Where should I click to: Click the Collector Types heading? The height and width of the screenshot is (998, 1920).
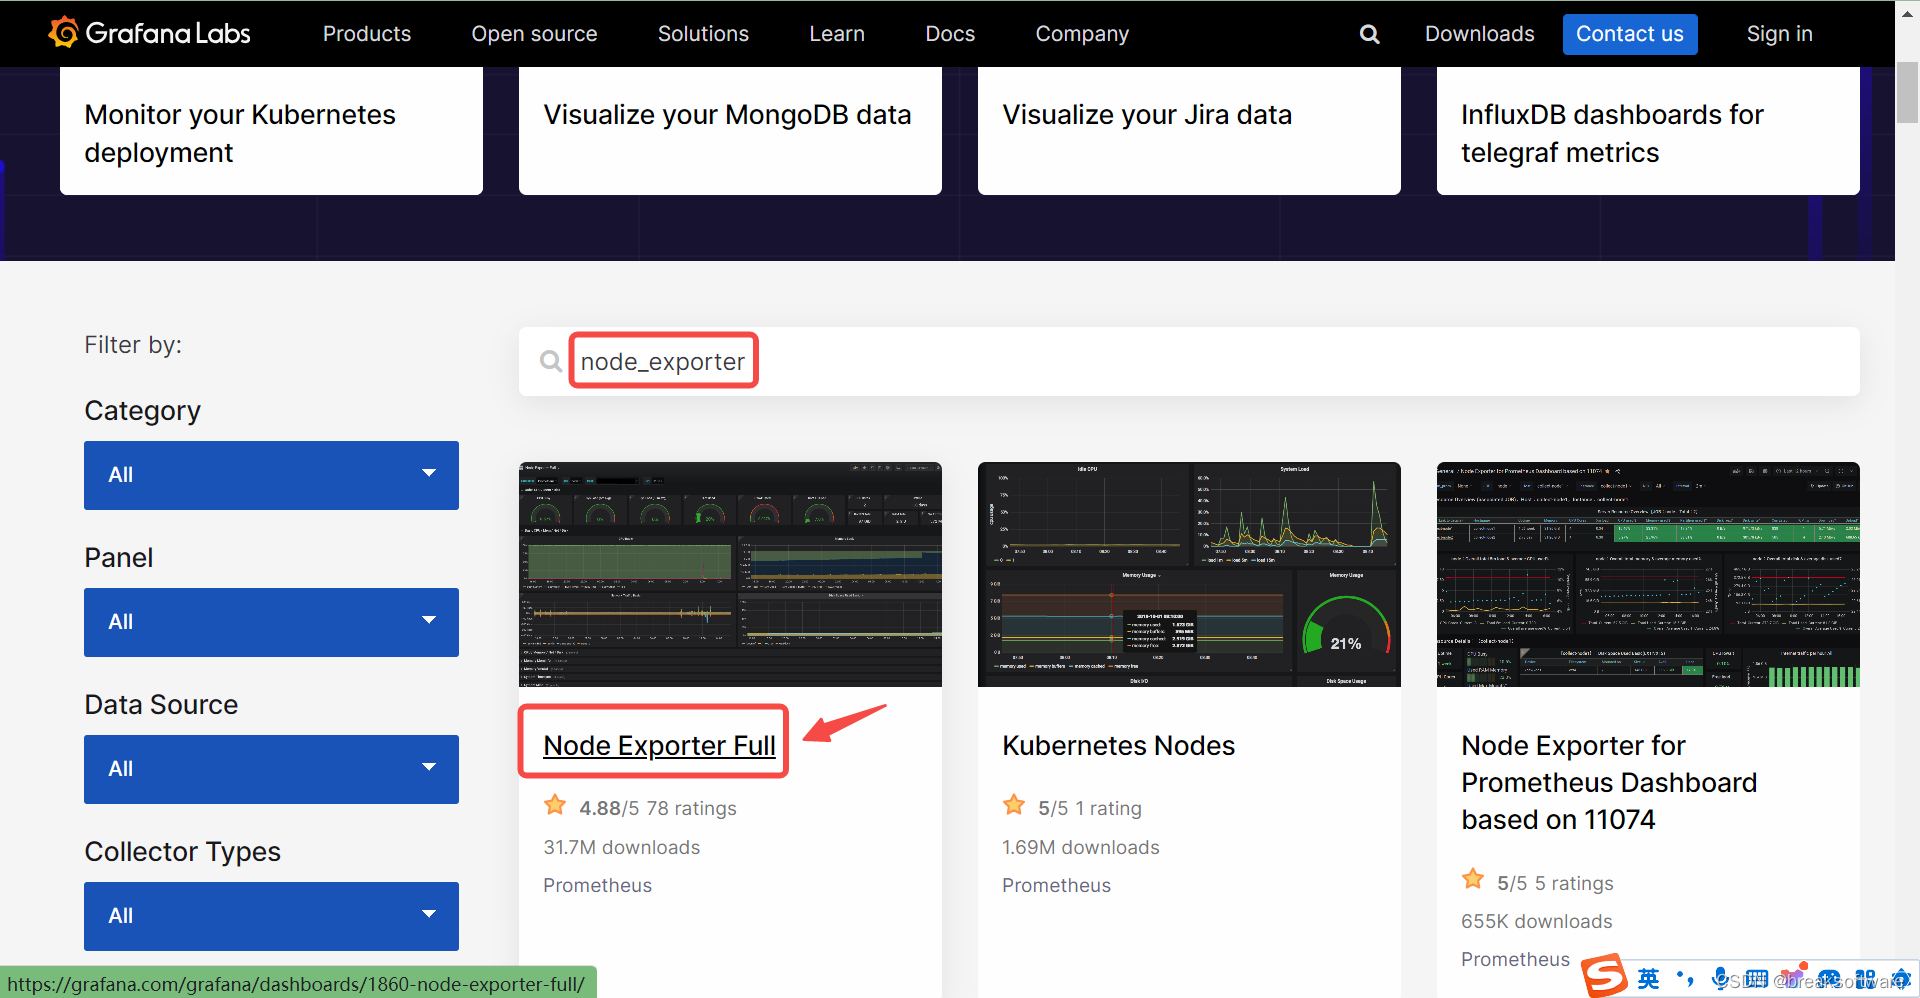click(182, 852)
